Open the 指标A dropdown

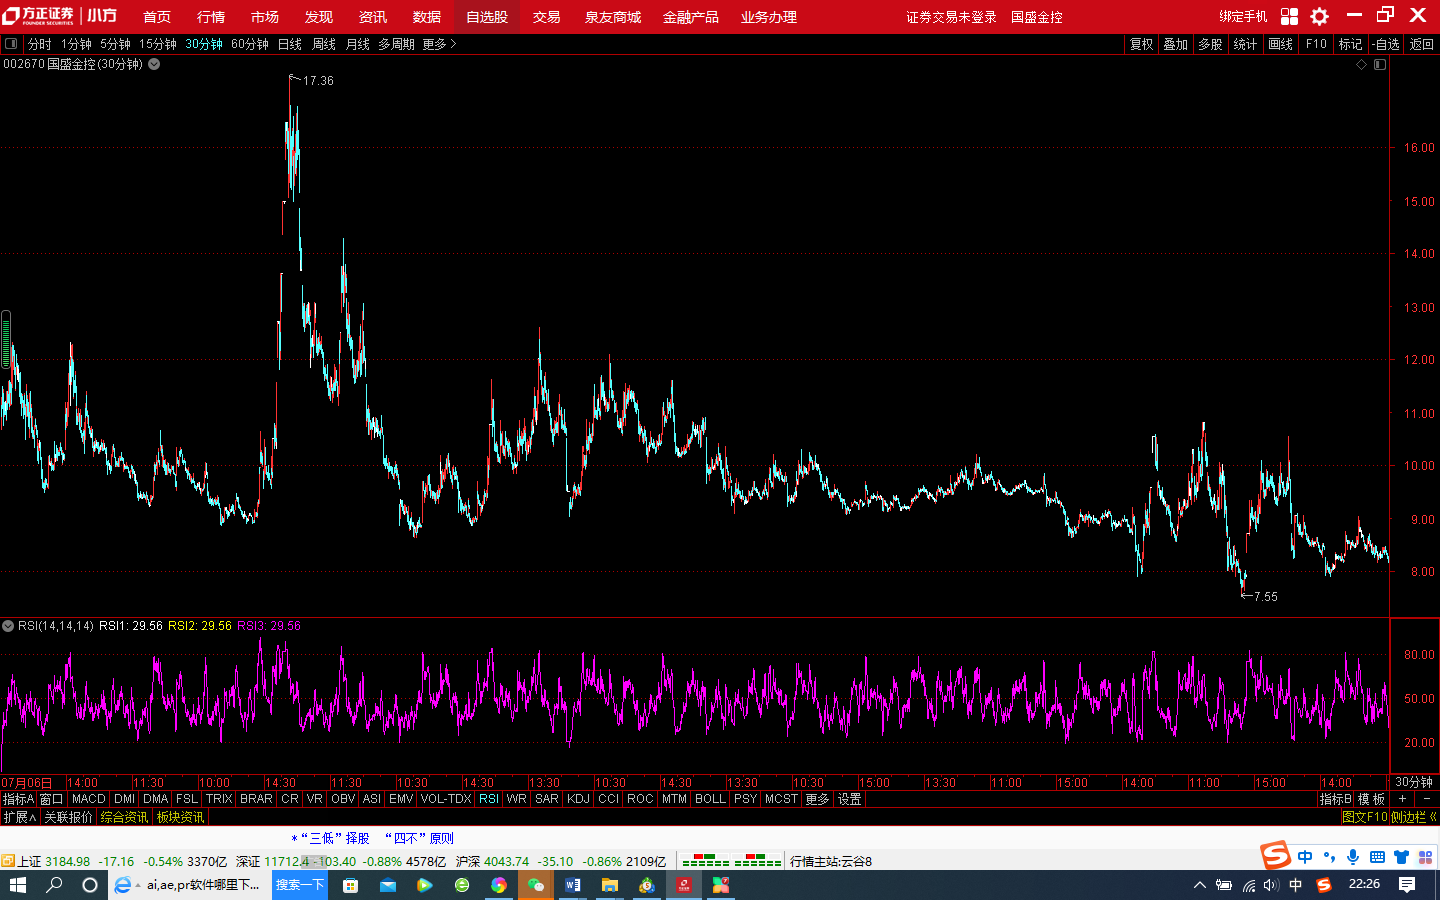click(18, 799)
